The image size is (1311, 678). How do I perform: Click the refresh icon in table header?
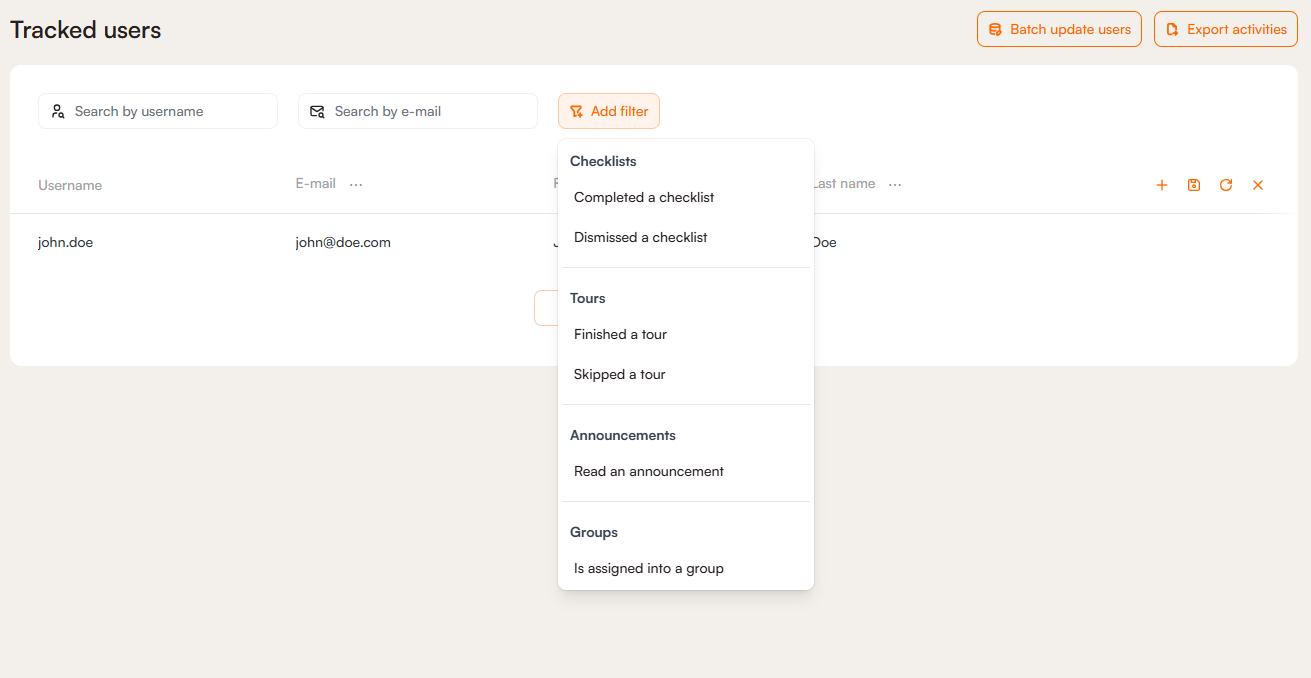(1226, 185)
